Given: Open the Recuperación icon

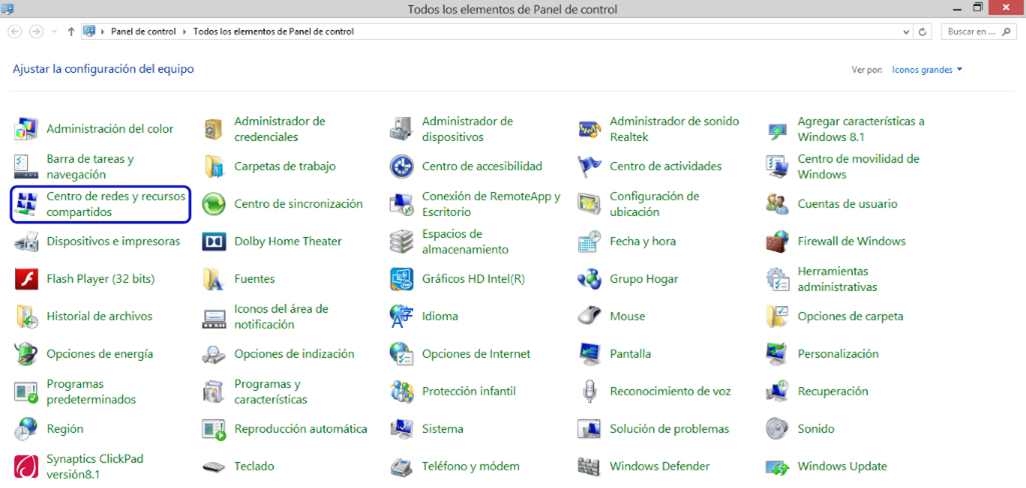Looking at the screenshot, I should point(777,391).
